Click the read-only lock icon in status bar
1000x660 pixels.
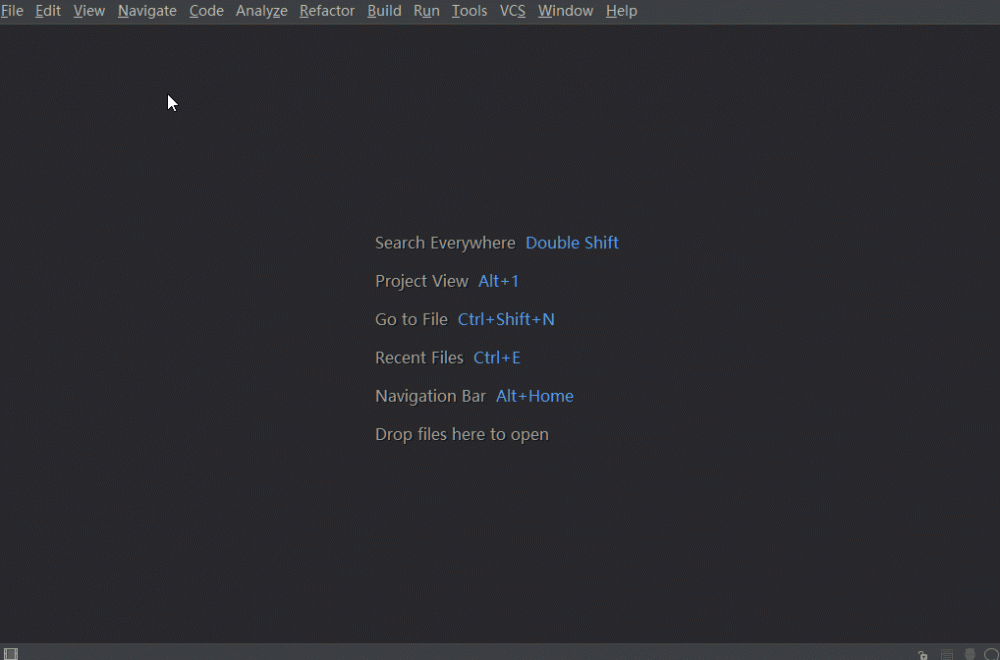click(x=923, y=655)
